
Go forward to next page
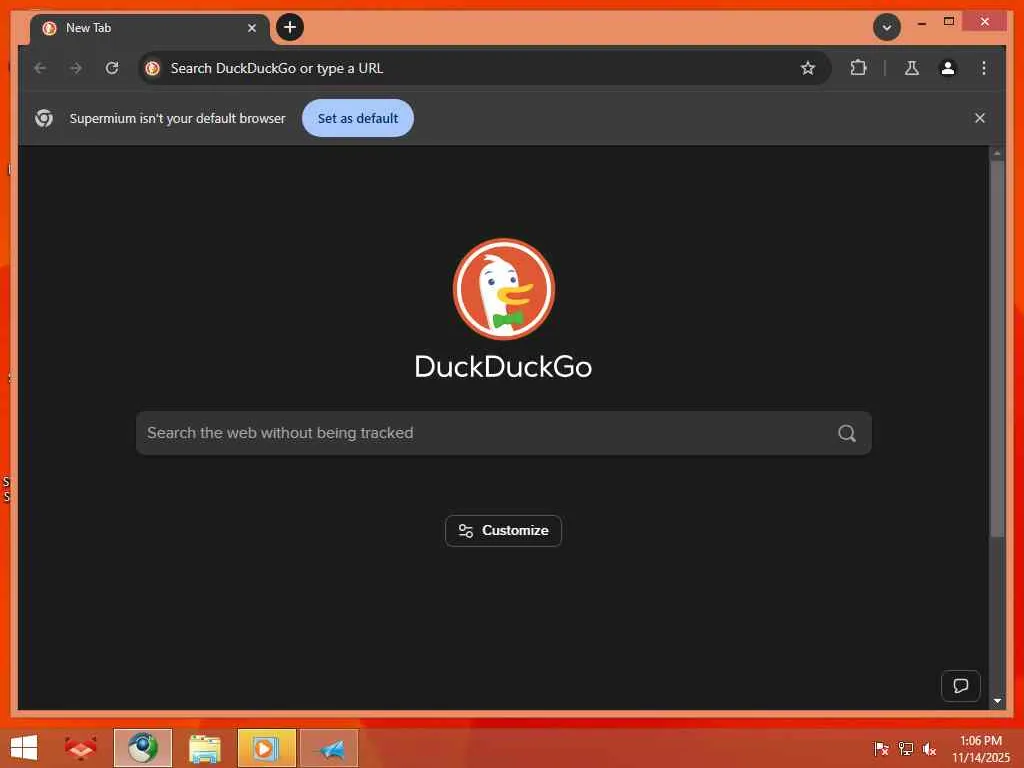[76, 68]
